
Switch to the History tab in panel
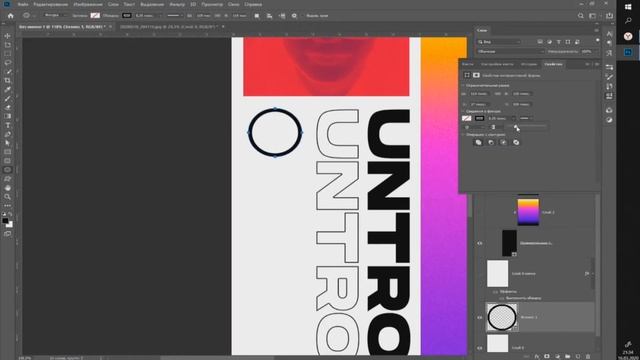tap(529, 64)
